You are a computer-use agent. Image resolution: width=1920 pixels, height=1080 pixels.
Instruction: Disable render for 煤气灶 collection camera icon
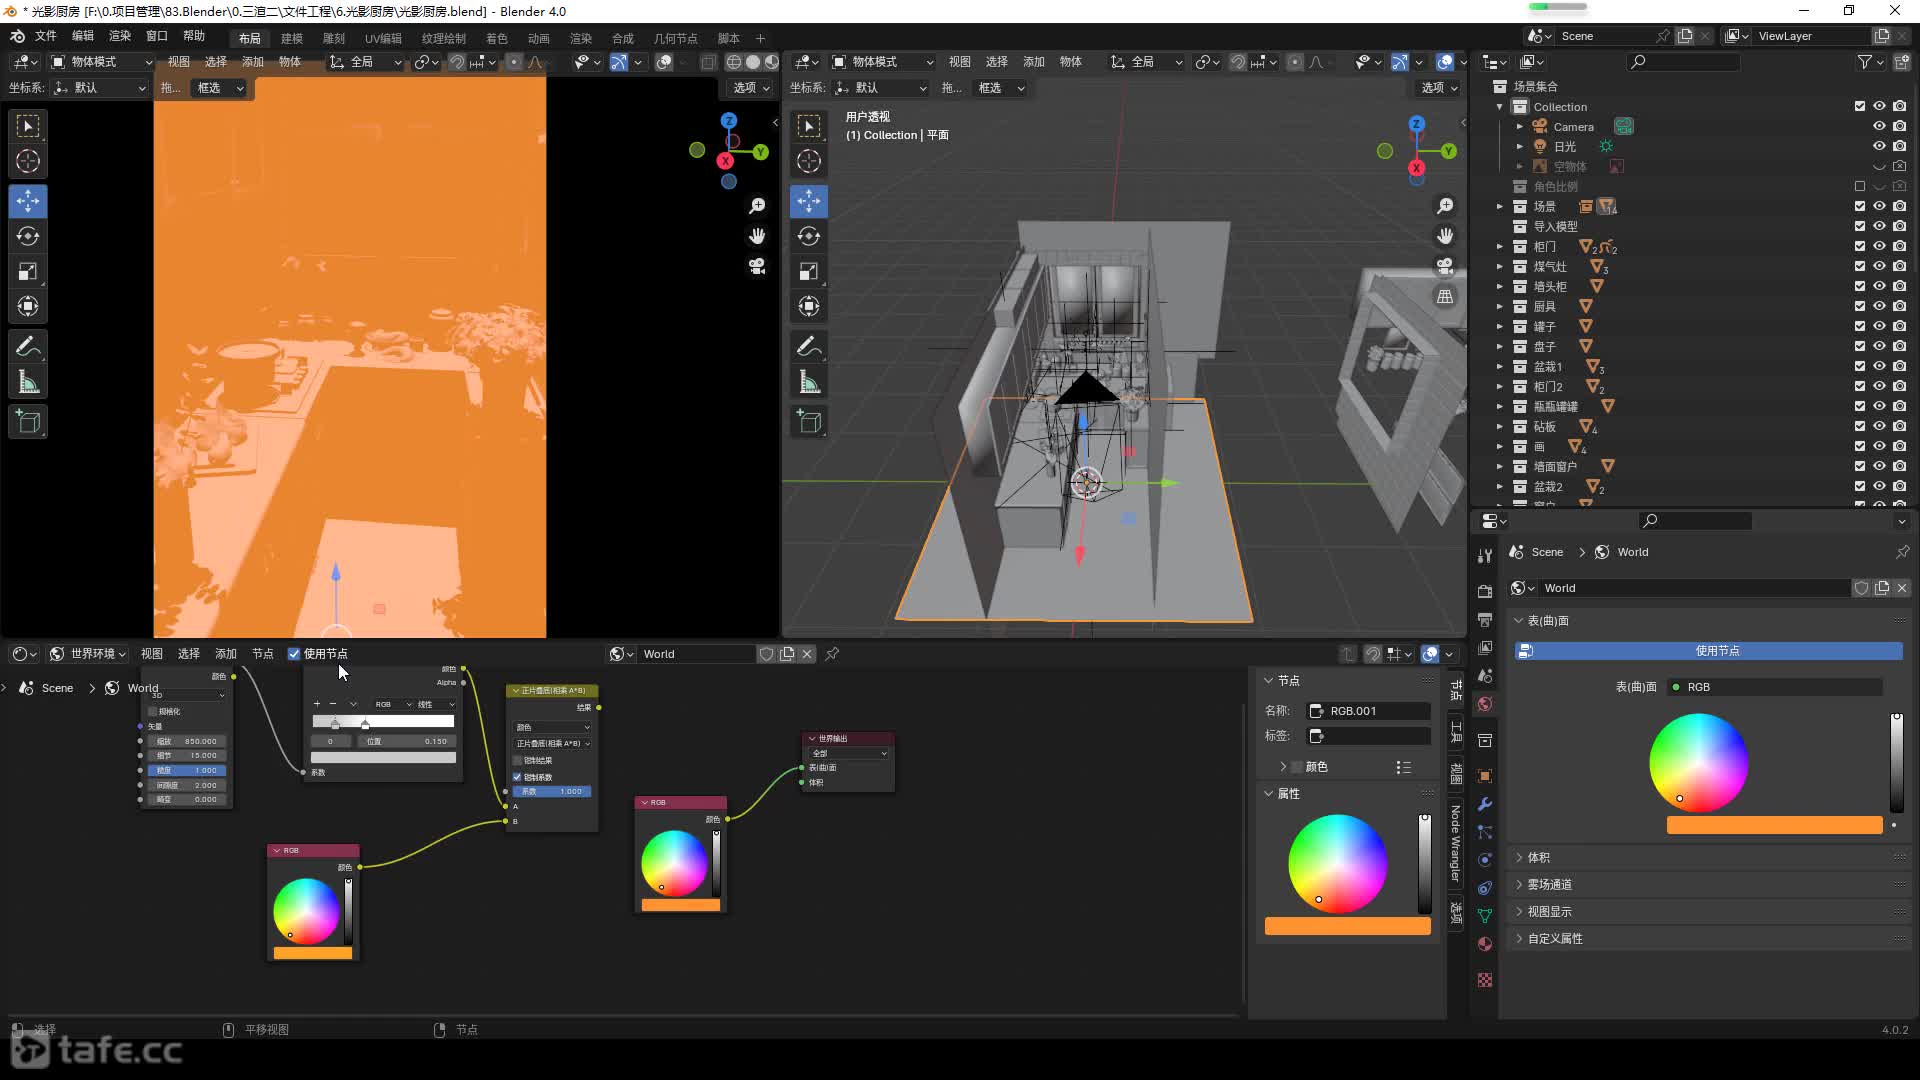point(1899,266)
